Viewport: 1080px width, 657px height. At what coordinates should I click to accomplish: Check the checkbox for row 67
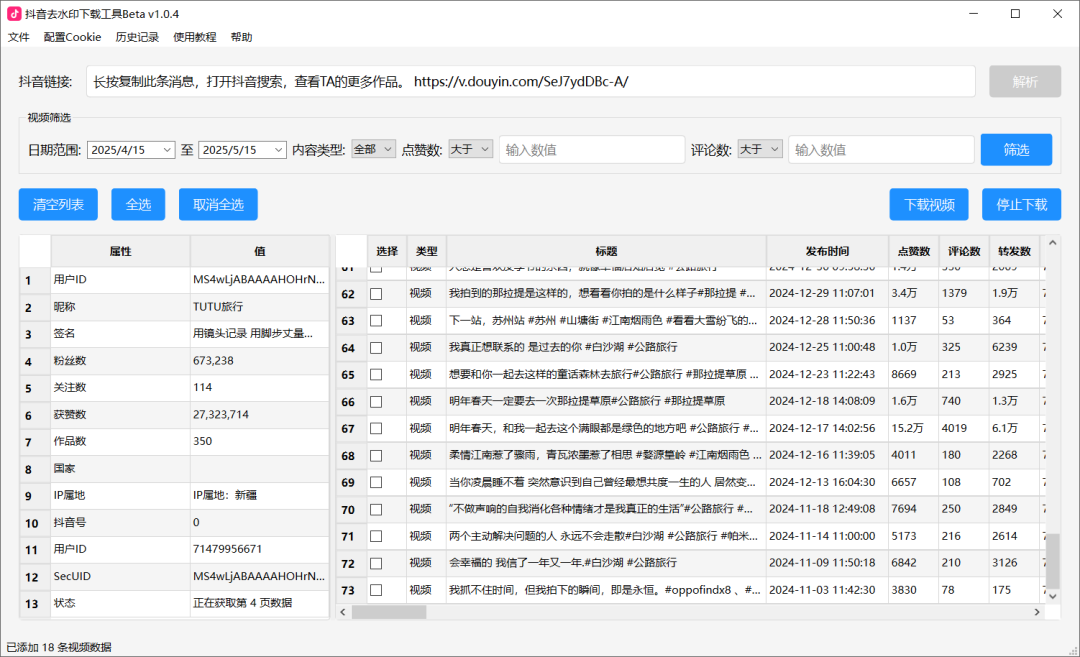point(376,428)
